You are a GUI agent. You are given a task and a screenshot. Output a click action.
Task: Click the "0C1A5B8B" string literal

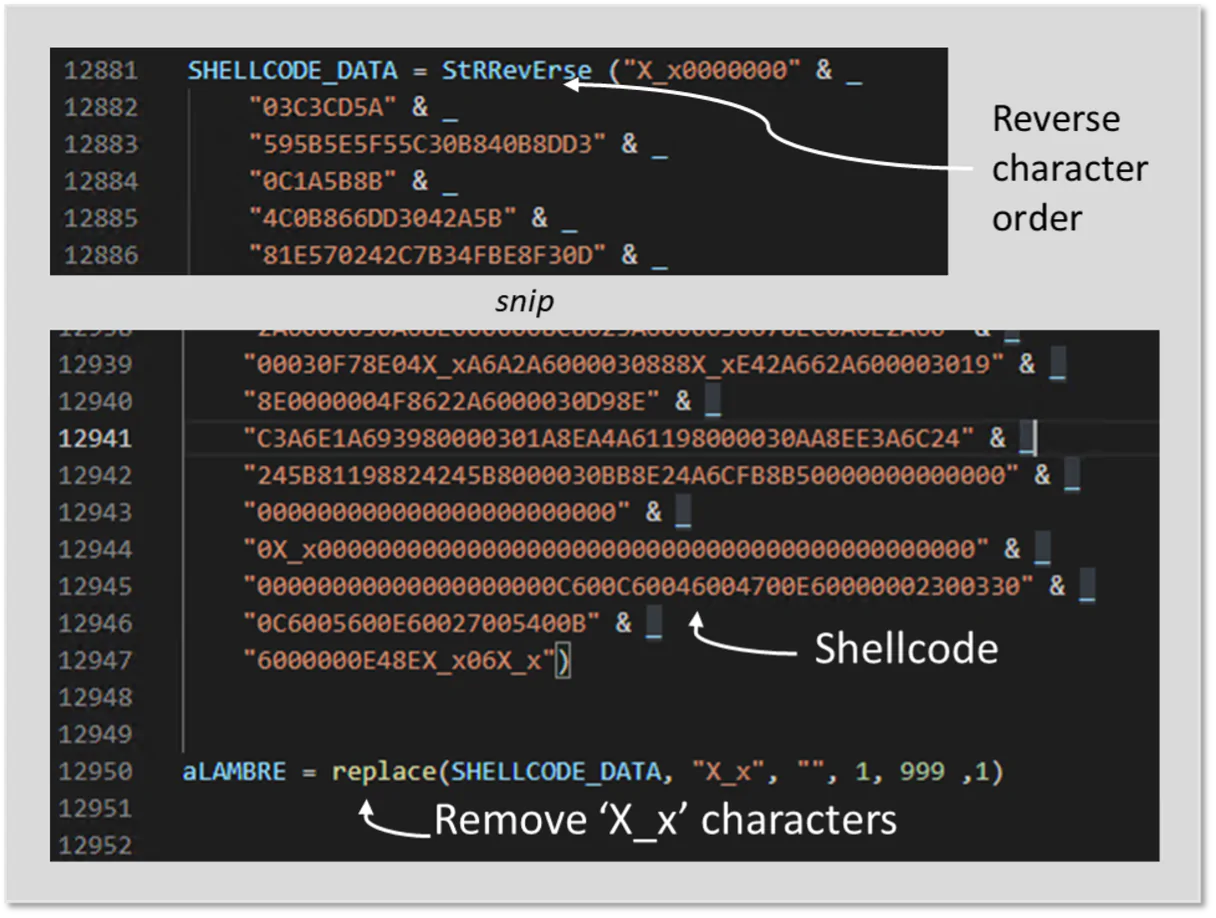(x=324, y=181)
